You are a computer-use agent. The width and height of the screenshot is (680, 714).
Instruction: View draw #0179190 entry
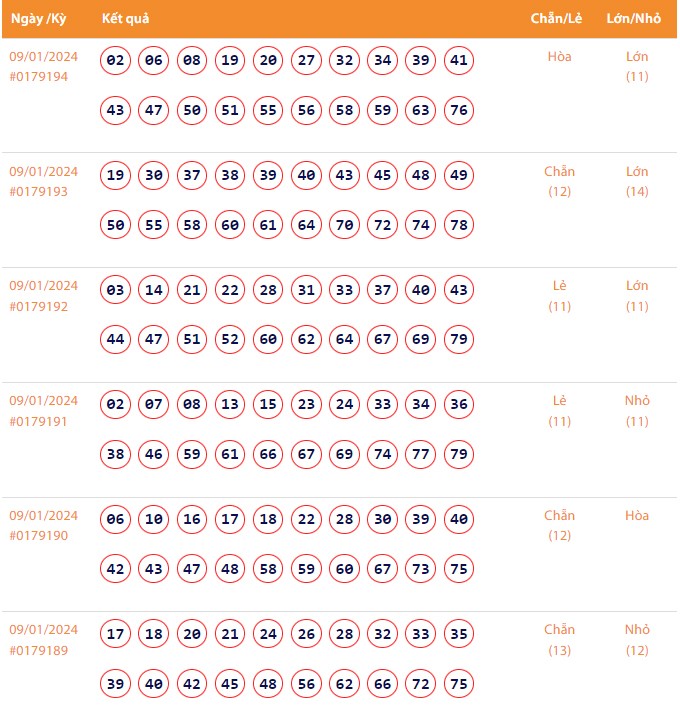(38, 536)
